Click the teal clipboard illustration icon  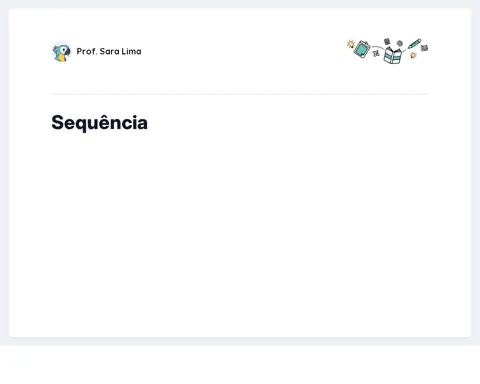click(x=362, y=49)
